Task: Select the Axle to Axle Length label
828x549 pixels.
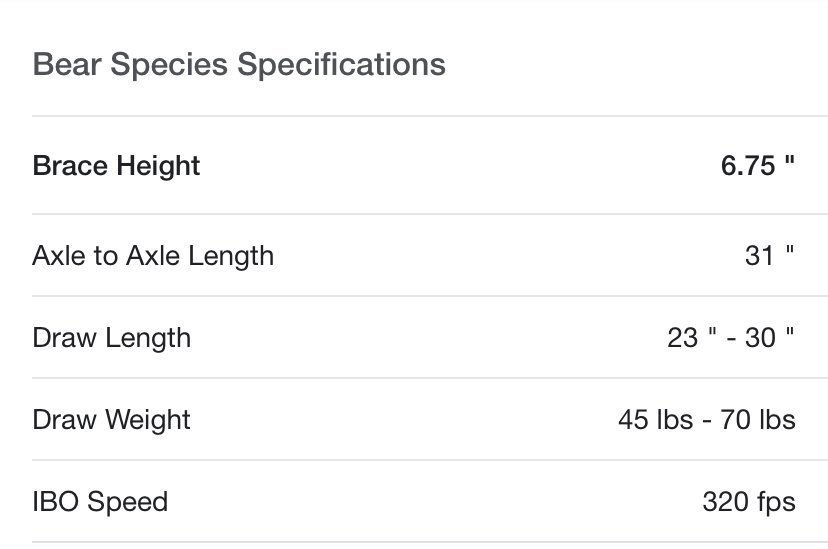Action: click(153, 256)
